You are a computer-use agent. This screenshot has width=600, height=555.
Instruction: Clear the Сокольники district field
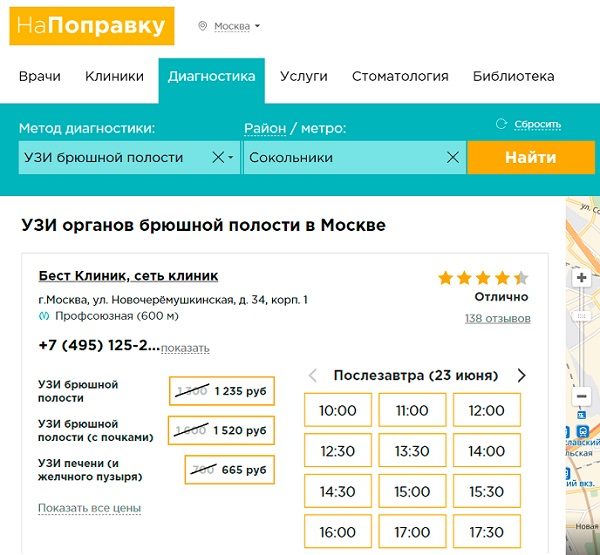click(452, 158)
